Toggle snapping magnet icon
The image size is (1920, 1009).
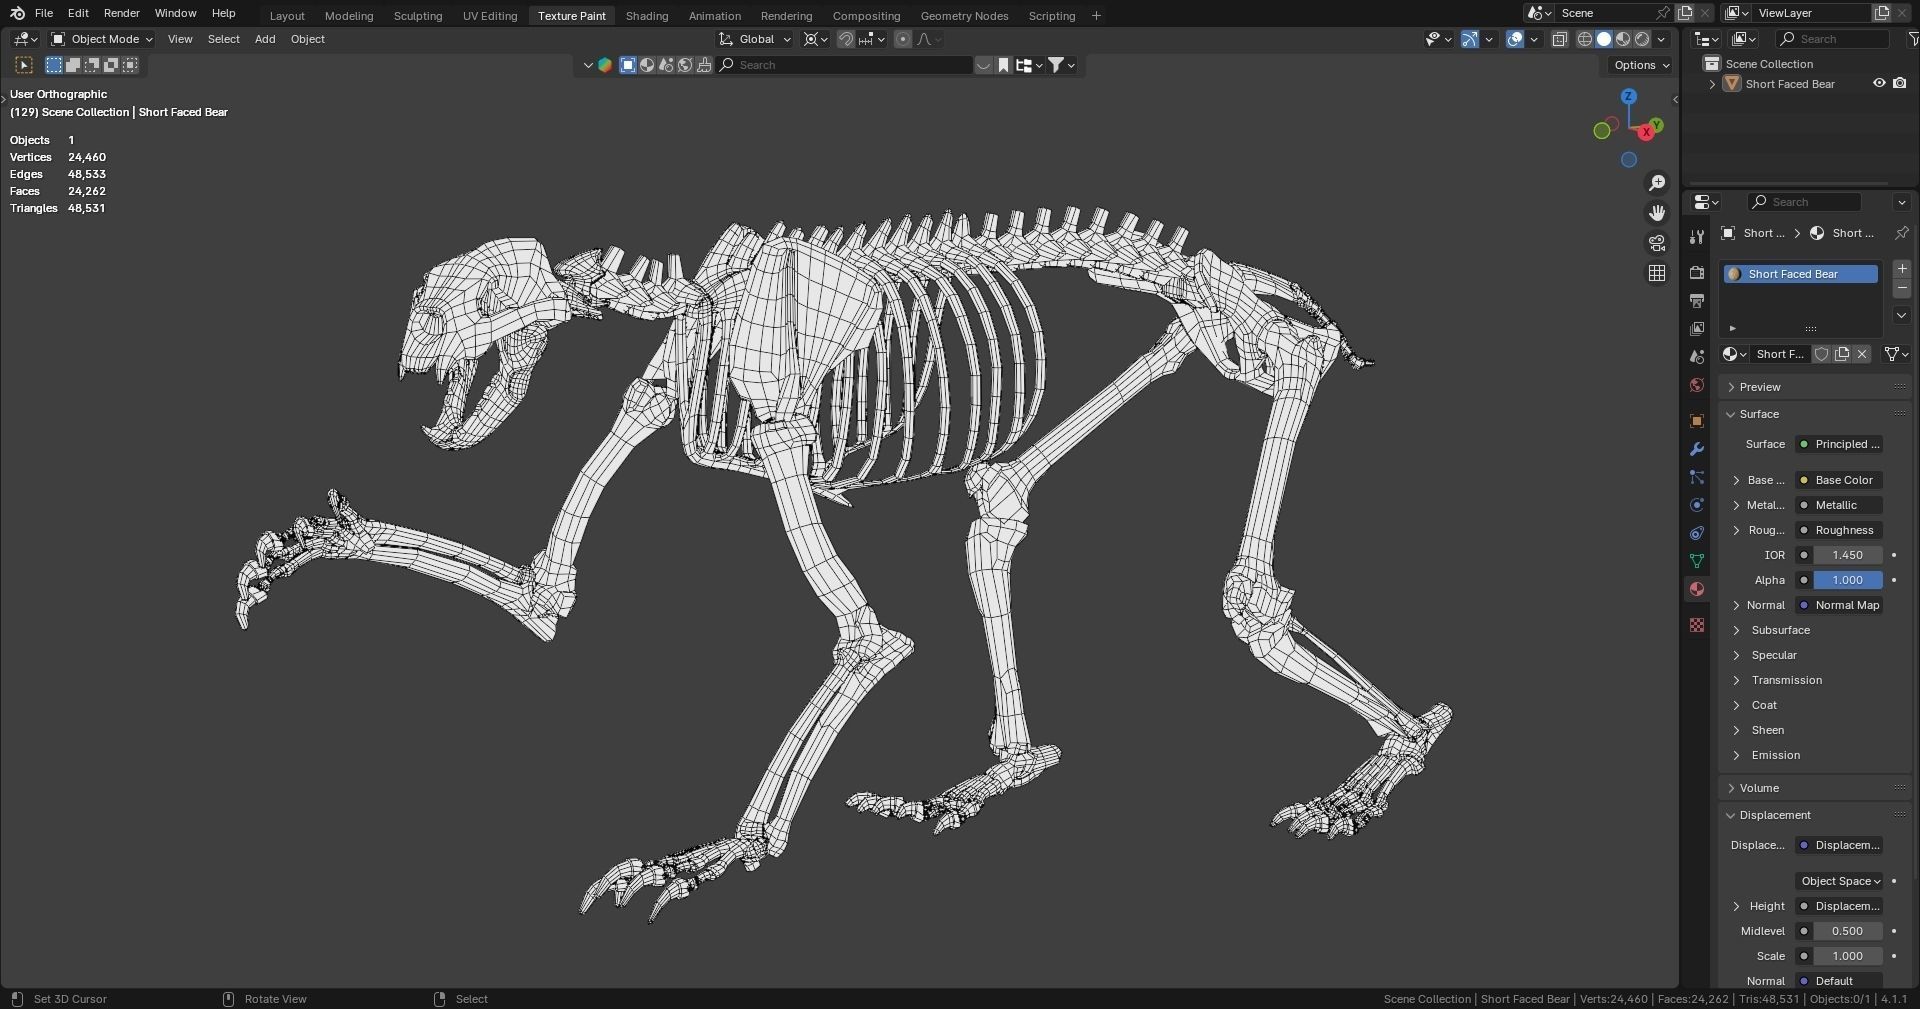845,39
